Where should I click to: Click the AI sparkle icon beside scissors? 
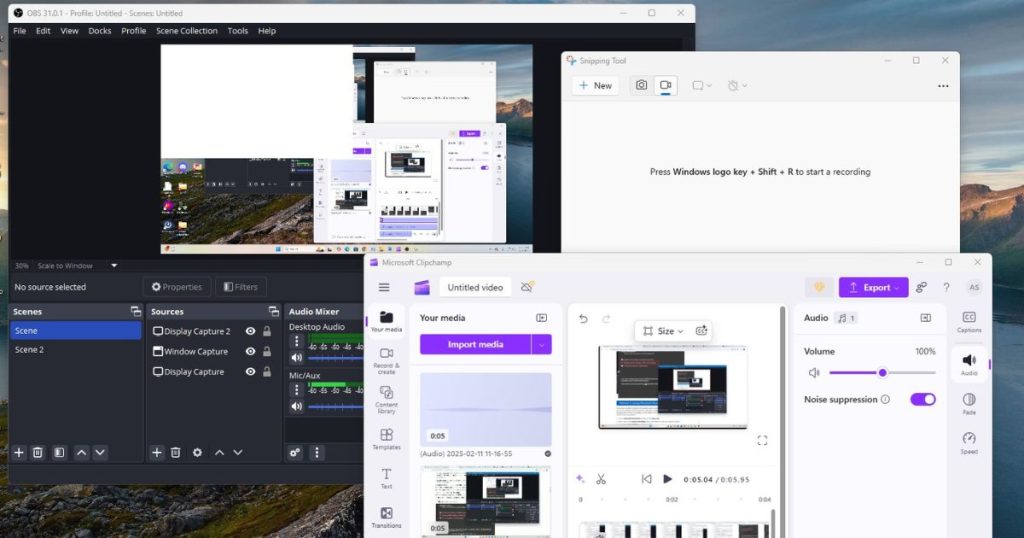coord(580,479)
